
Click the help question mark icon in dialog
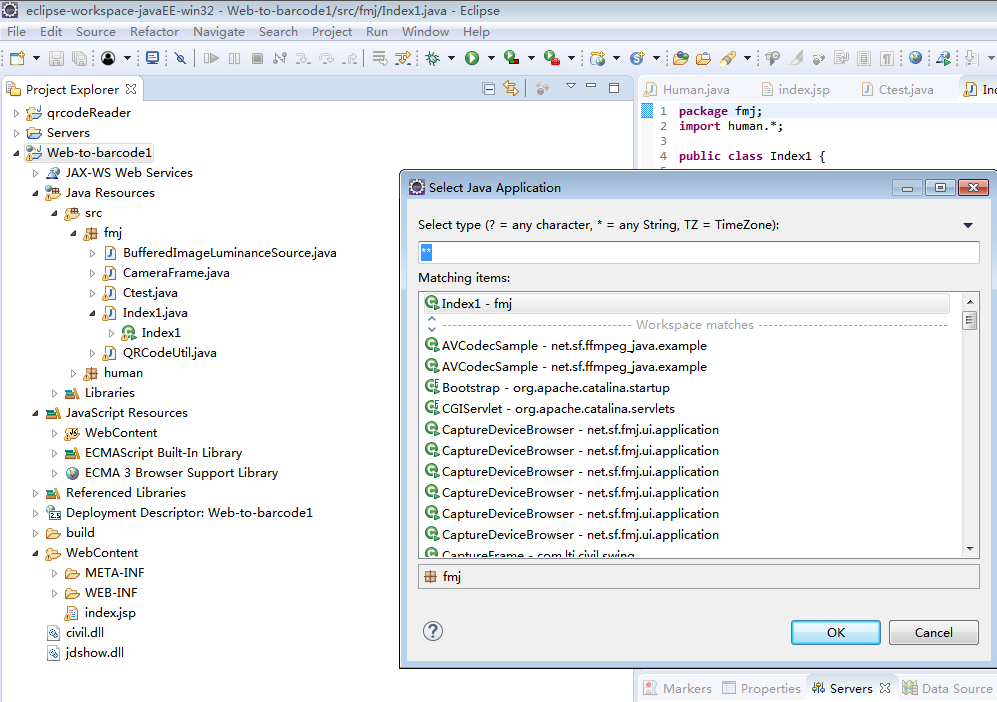pyautogui.click(x=433, y=631)
